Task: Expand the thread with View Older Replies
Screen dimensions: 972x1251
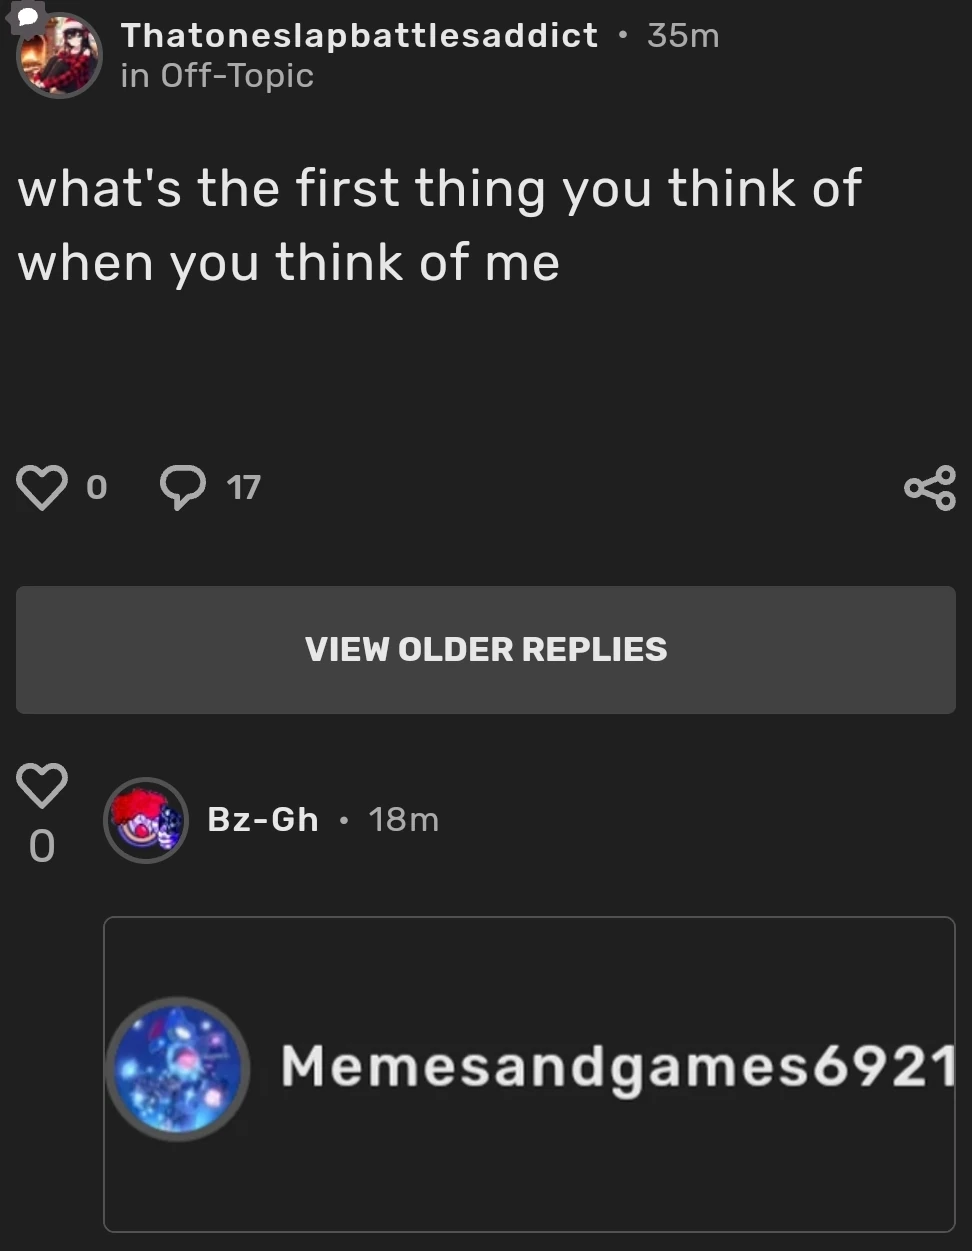Action: pyautogui.click(x=486, y=650)
